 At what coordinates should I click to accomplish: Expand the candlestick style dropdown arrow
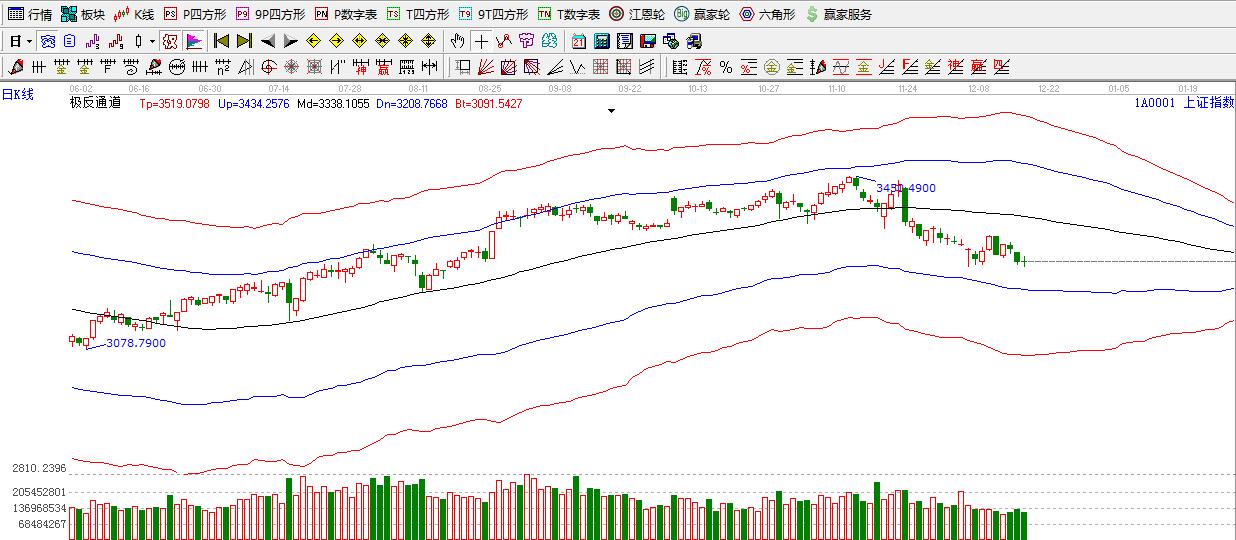tap(152, 41)
